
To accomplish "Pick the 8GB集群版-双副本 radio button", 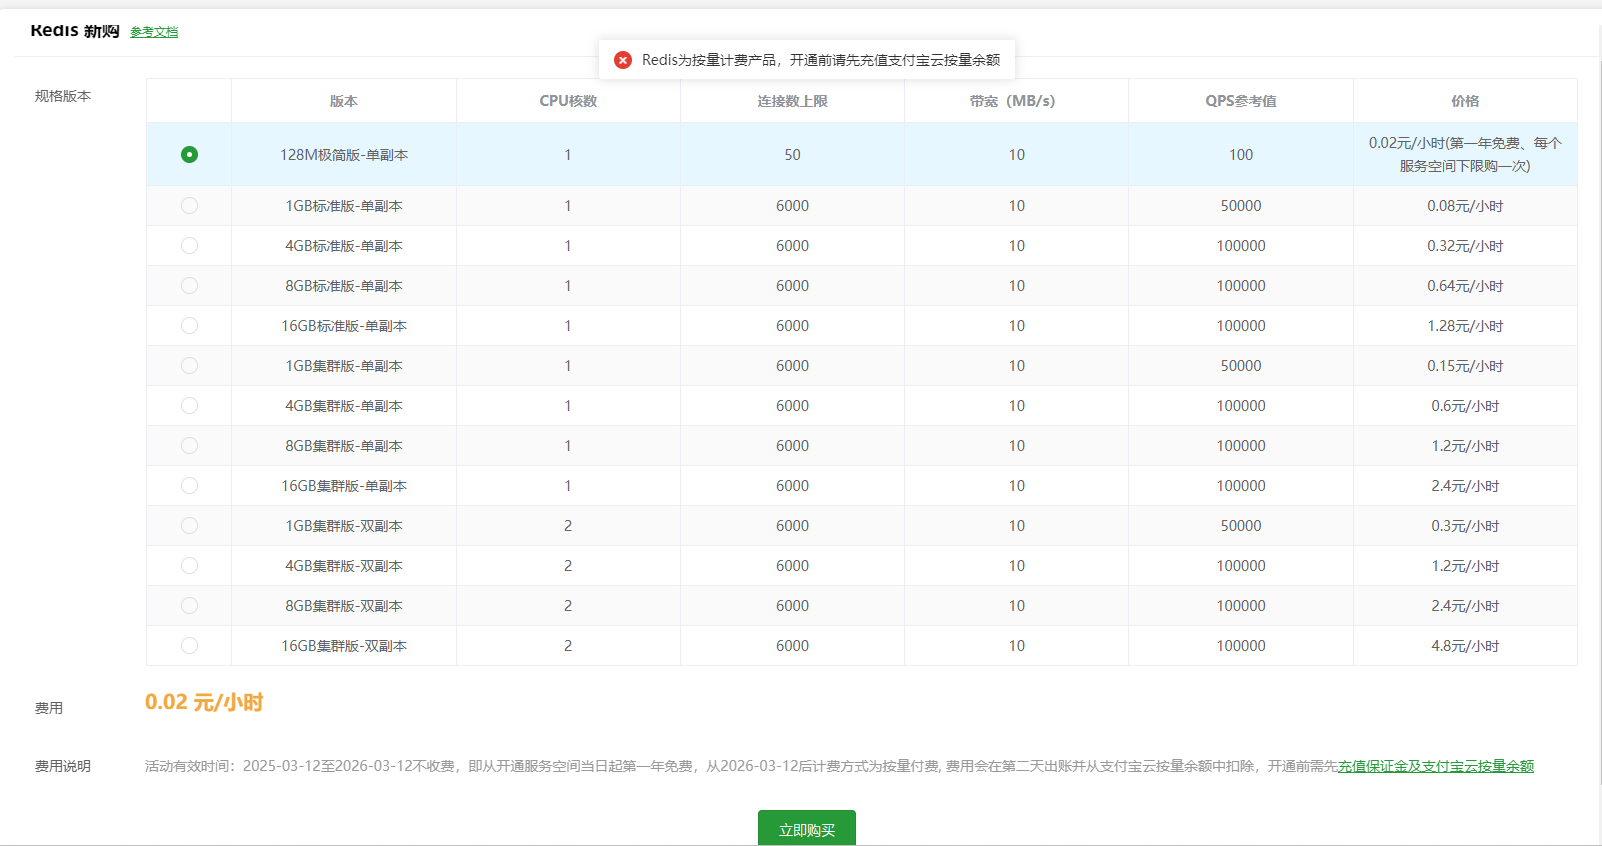I will pos(189,605).
